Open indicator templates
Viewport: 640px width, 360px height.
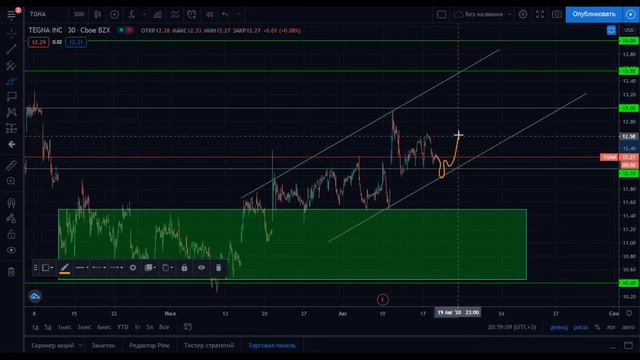(x=175, y=14)
